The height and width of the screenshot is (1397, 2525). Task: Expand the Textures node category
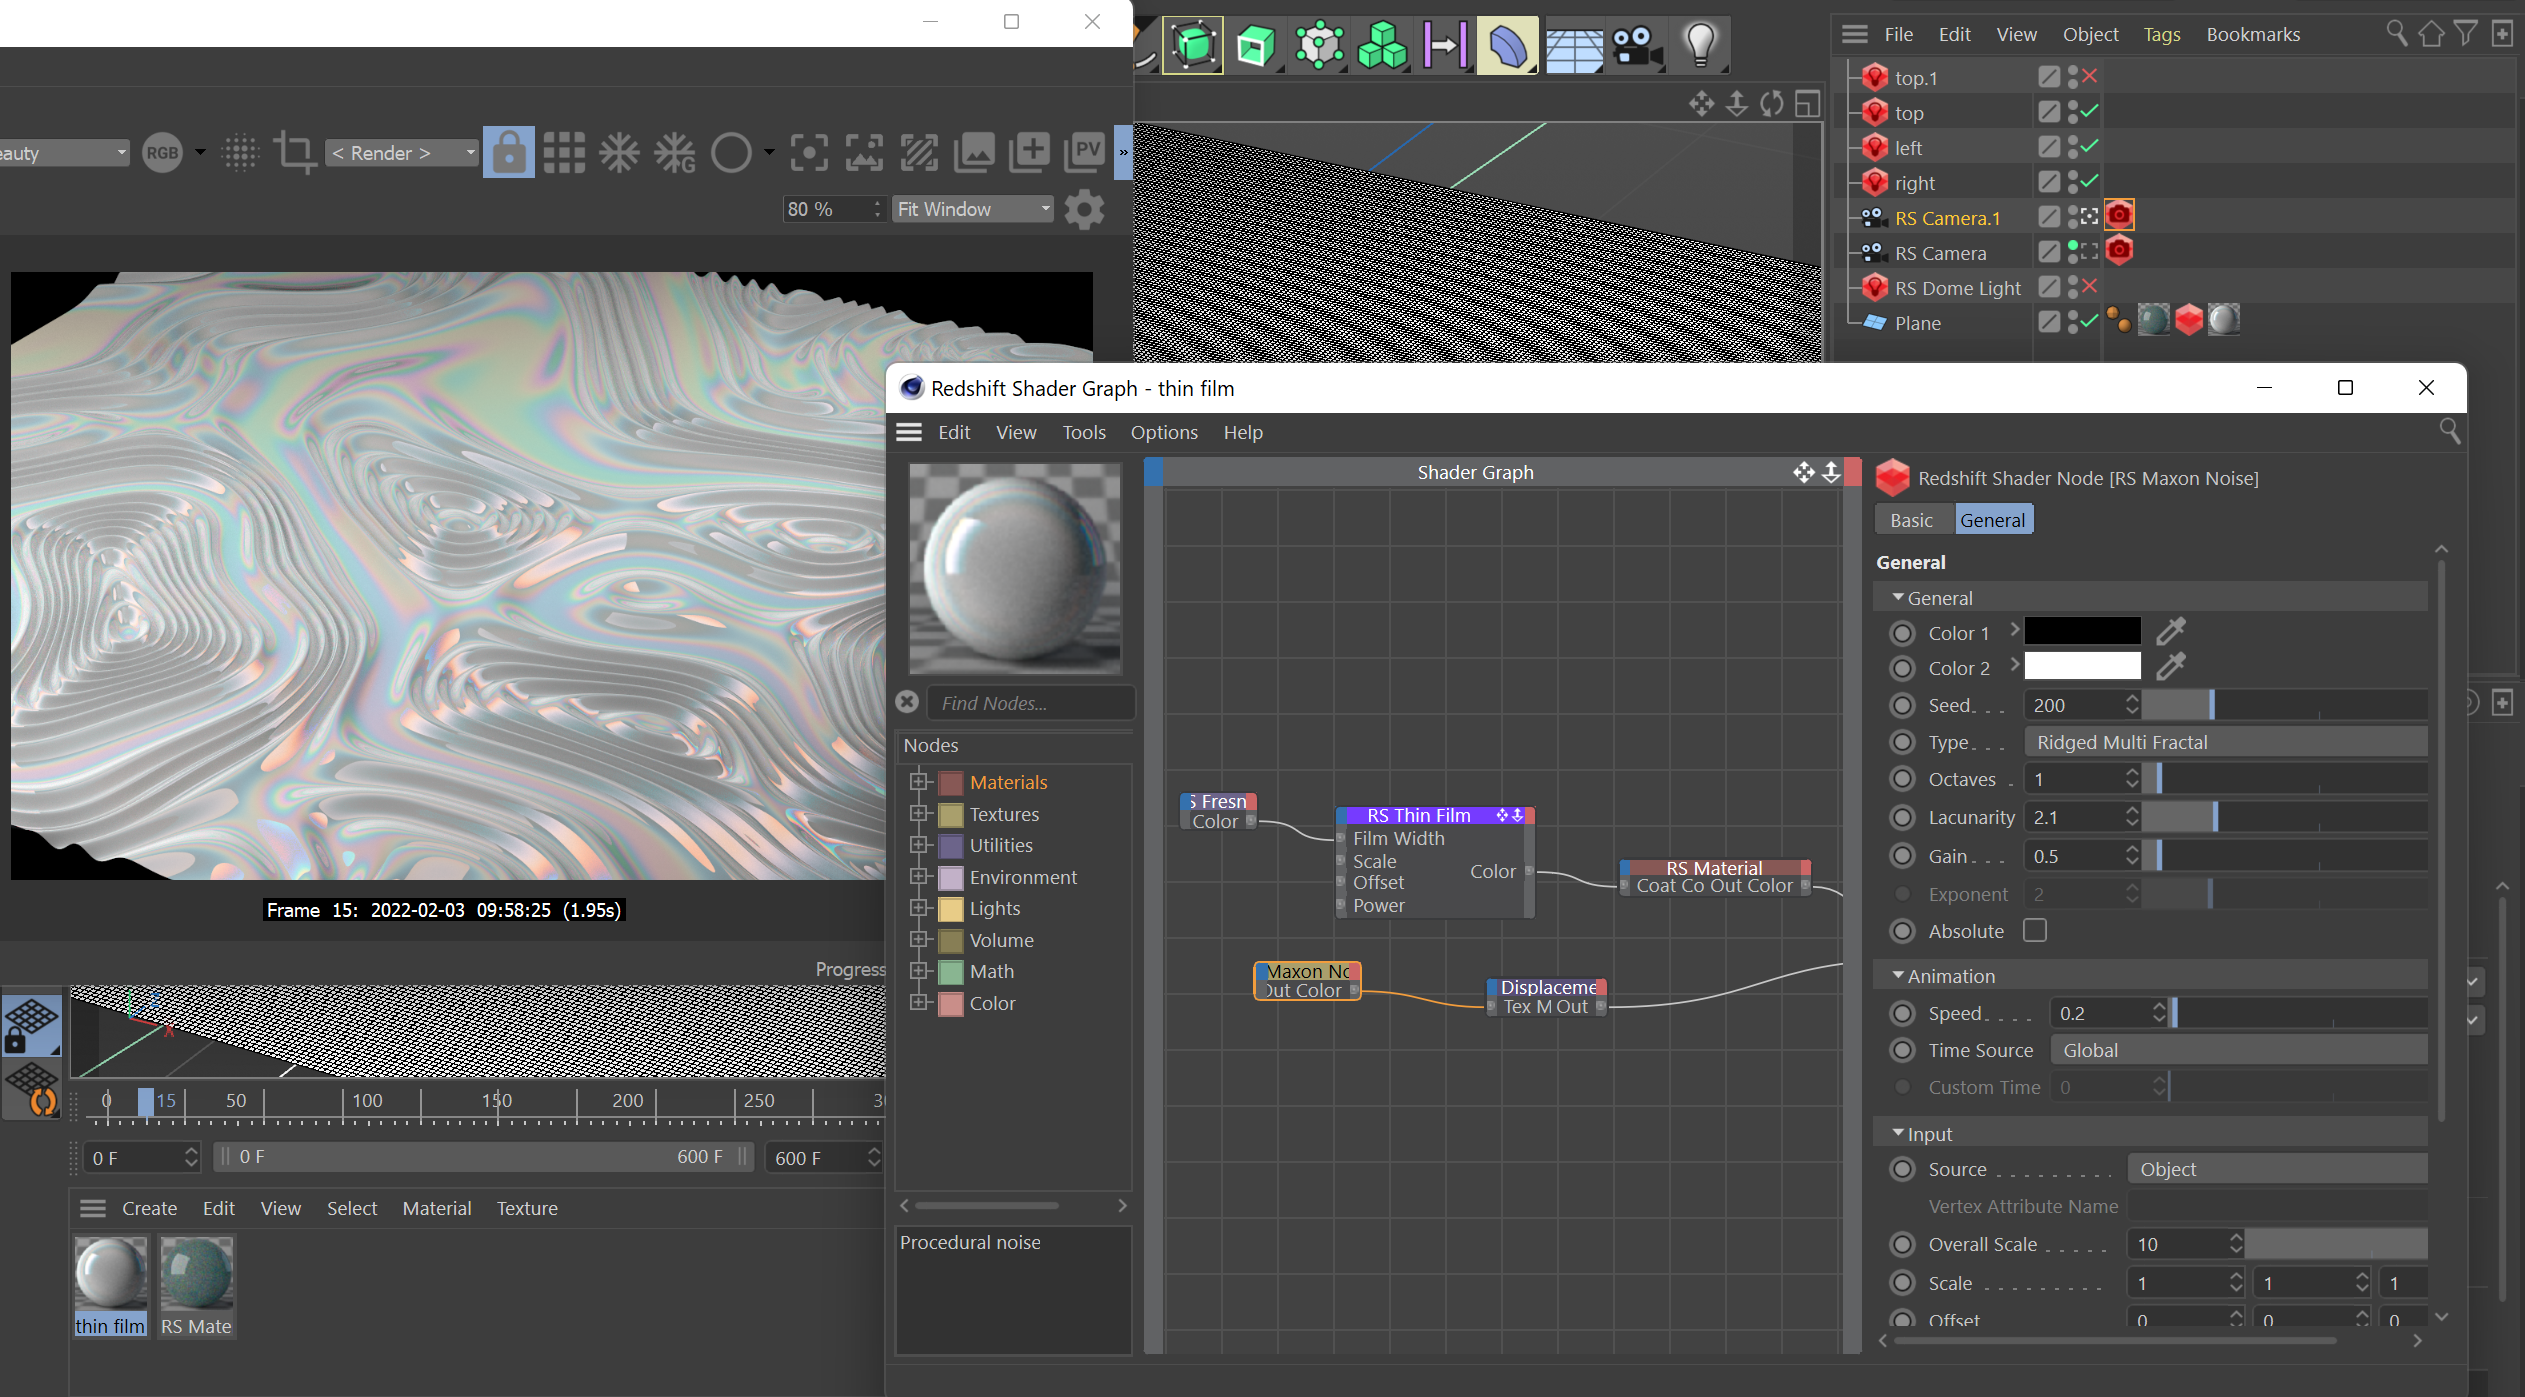tap(919, 814)
